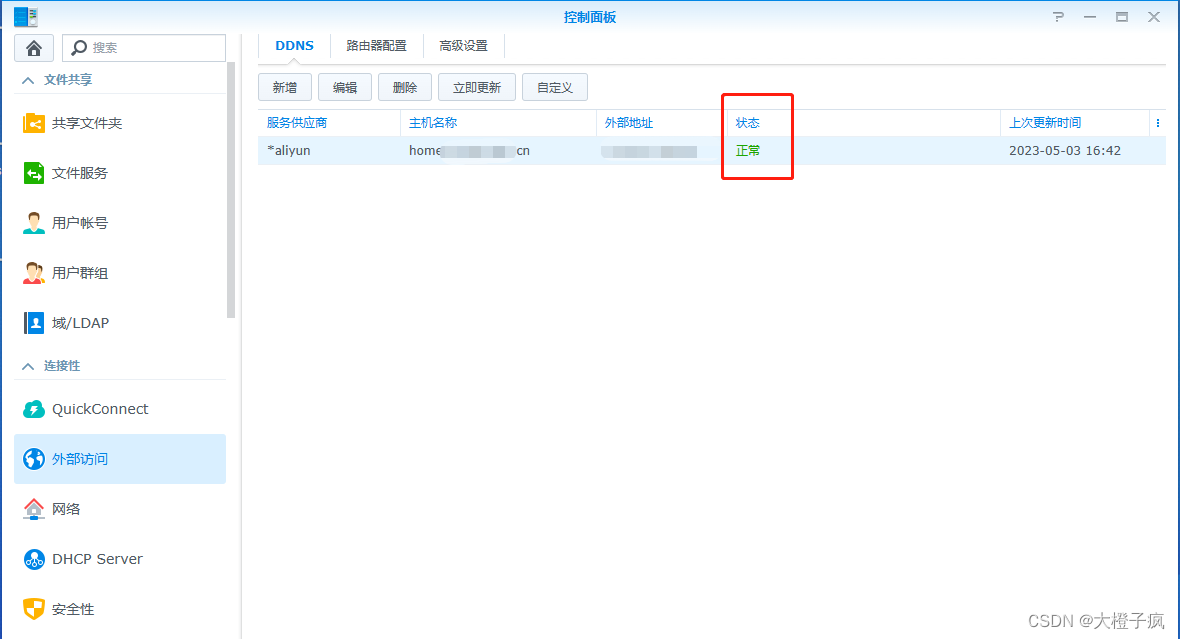Open the column options three-dot menu

1158,122
